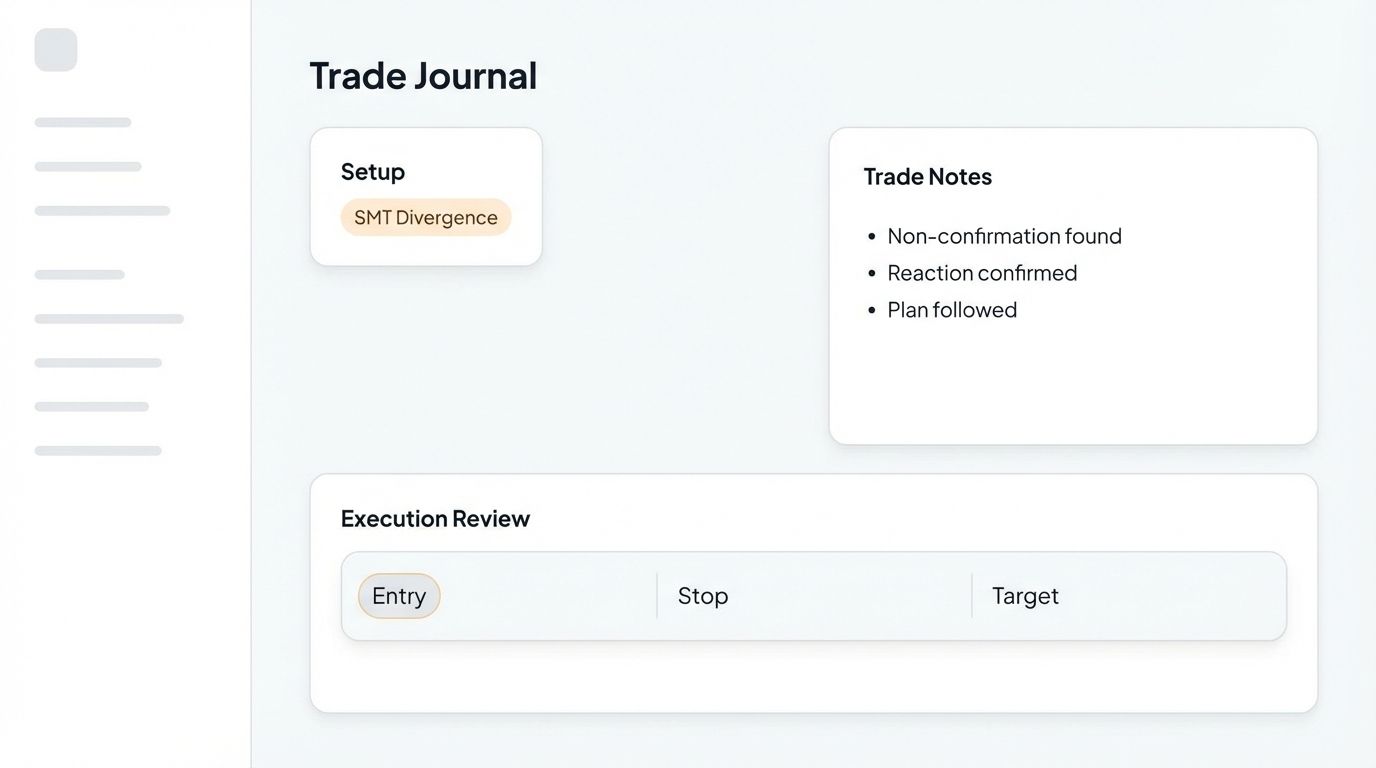Viewport: 1376px width, 768px height.
Task: Select third item in lower sidebar group
Action: click(98, 363)
